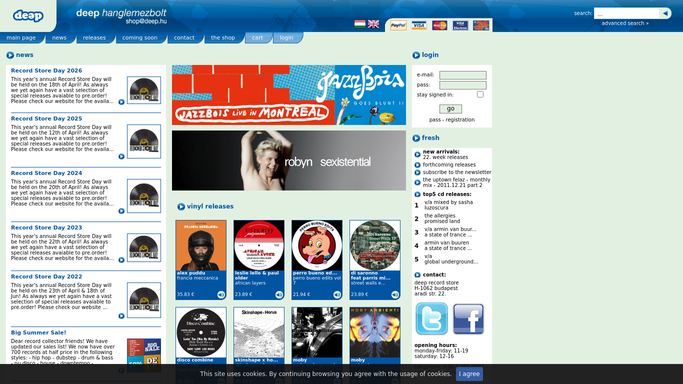Image resolution: width=683 pixels, height=384 pixels.
Task: Open top5 entry v/a mixed by sasha
Action: coord(449,205)
